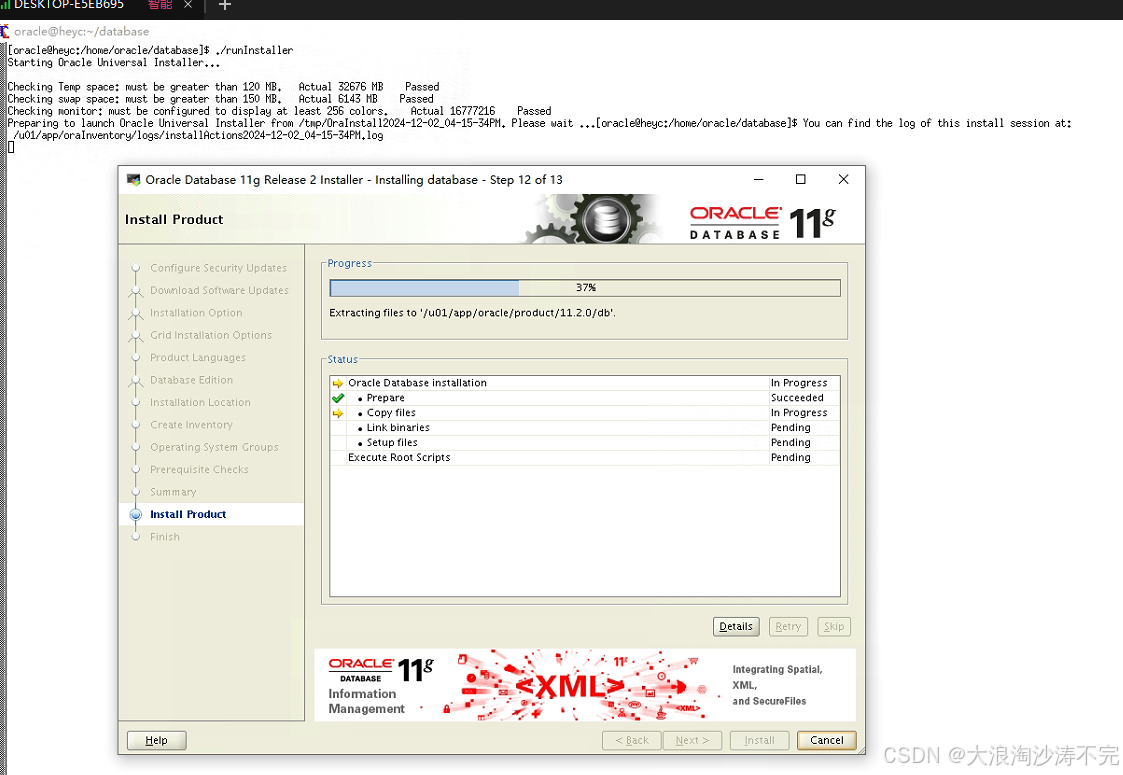This screenshot has height=775, width=1123.
Task: Click the terminal session icon beside oracle@heyc
Action: [5, 32]
